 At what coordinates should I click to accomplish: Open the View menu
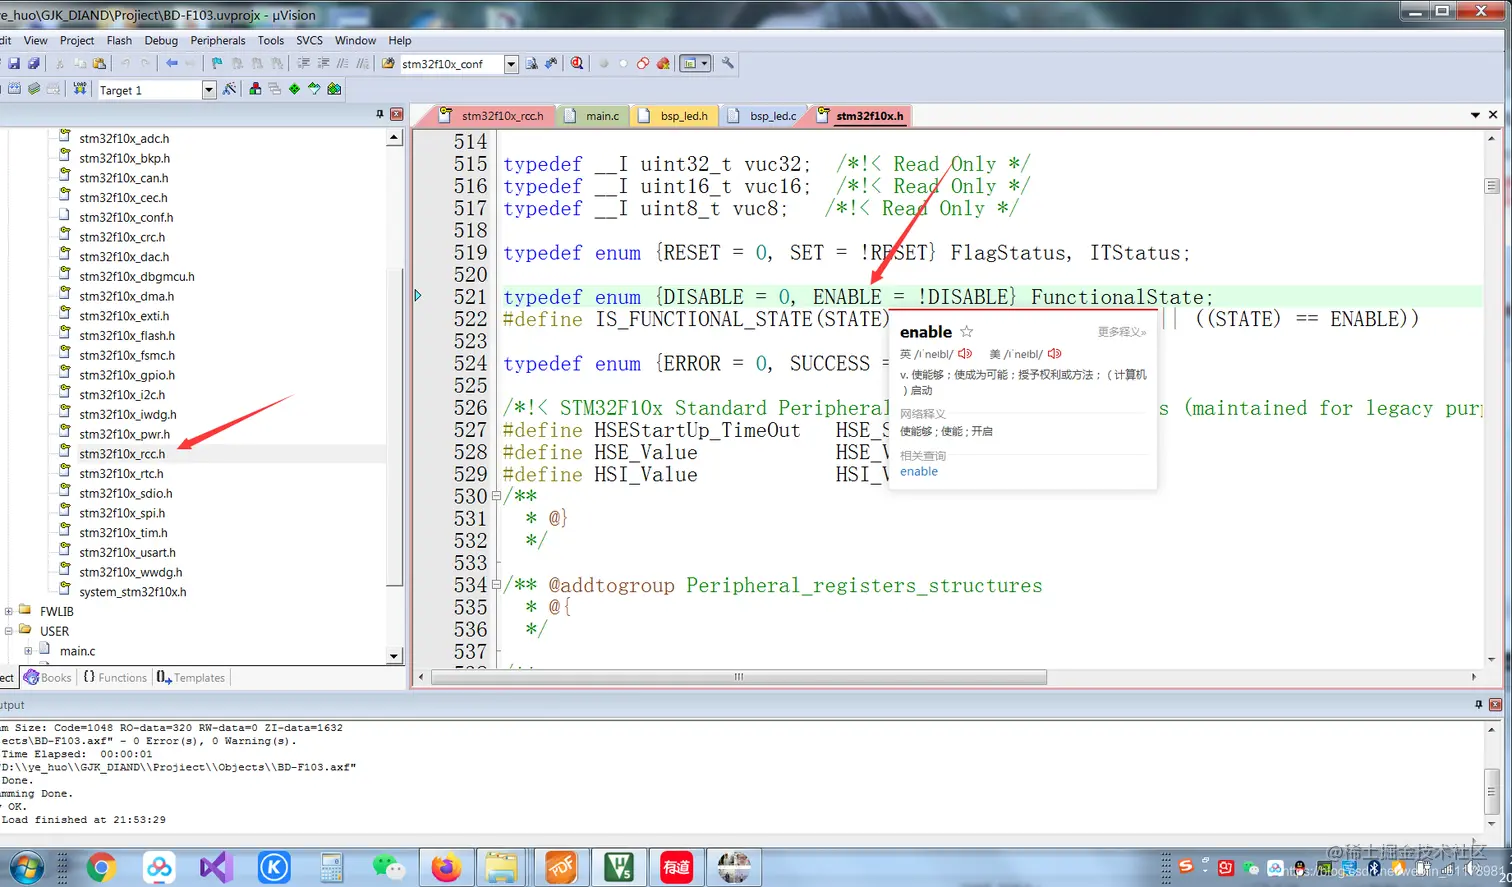pyautogui.click(x=35, y=40)
